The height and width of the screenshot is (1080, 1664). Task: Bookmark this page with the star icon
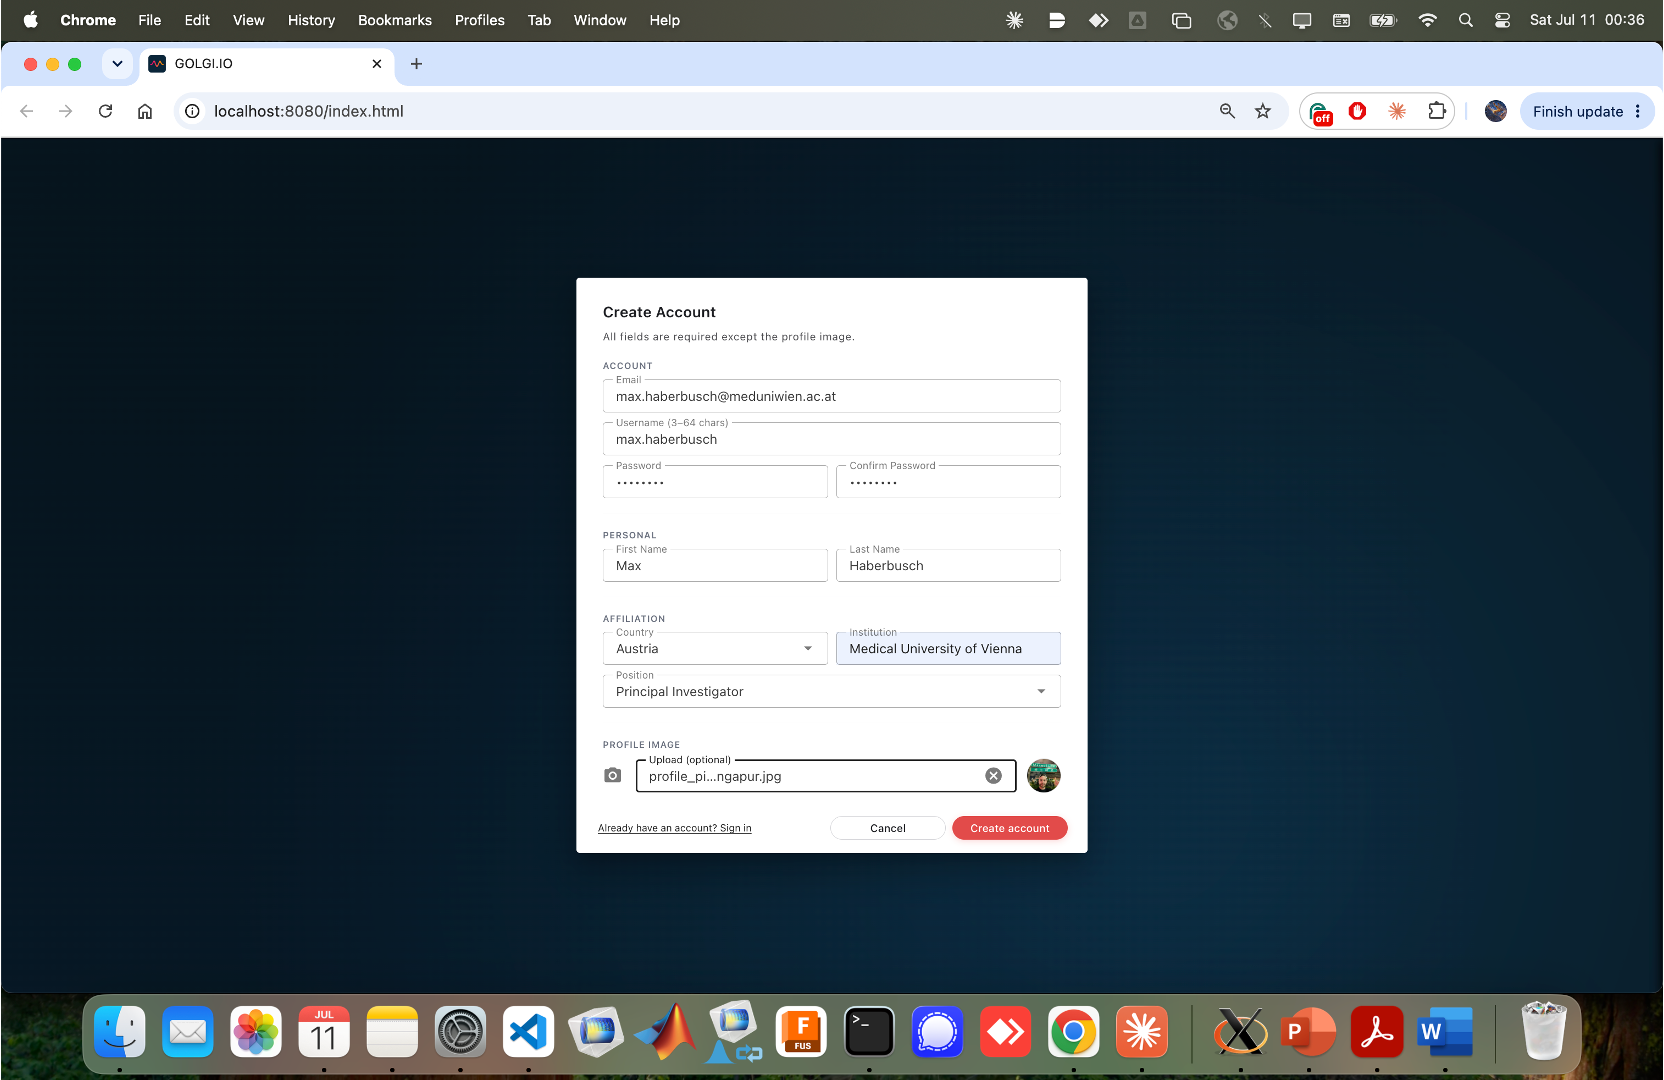pos(1263,111)
